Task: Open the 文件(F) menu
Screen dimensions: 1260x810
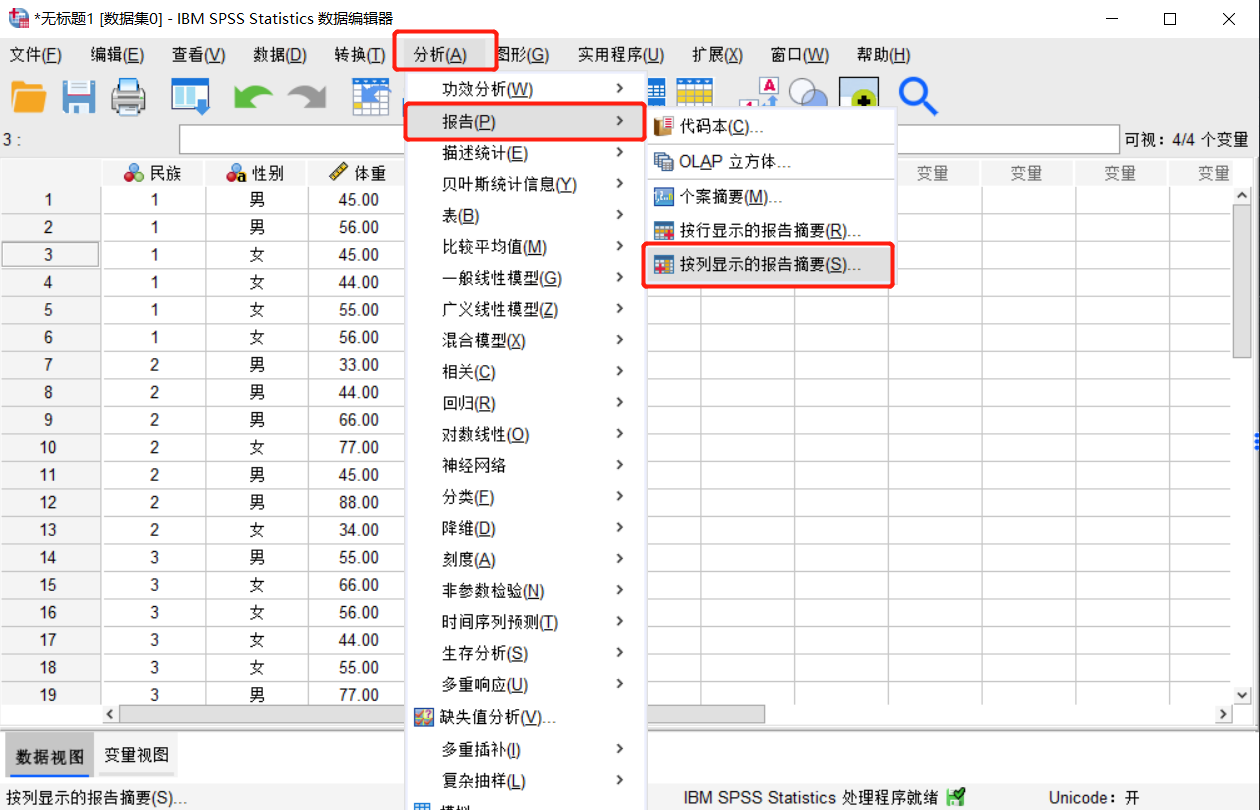Action: [36, 55]
